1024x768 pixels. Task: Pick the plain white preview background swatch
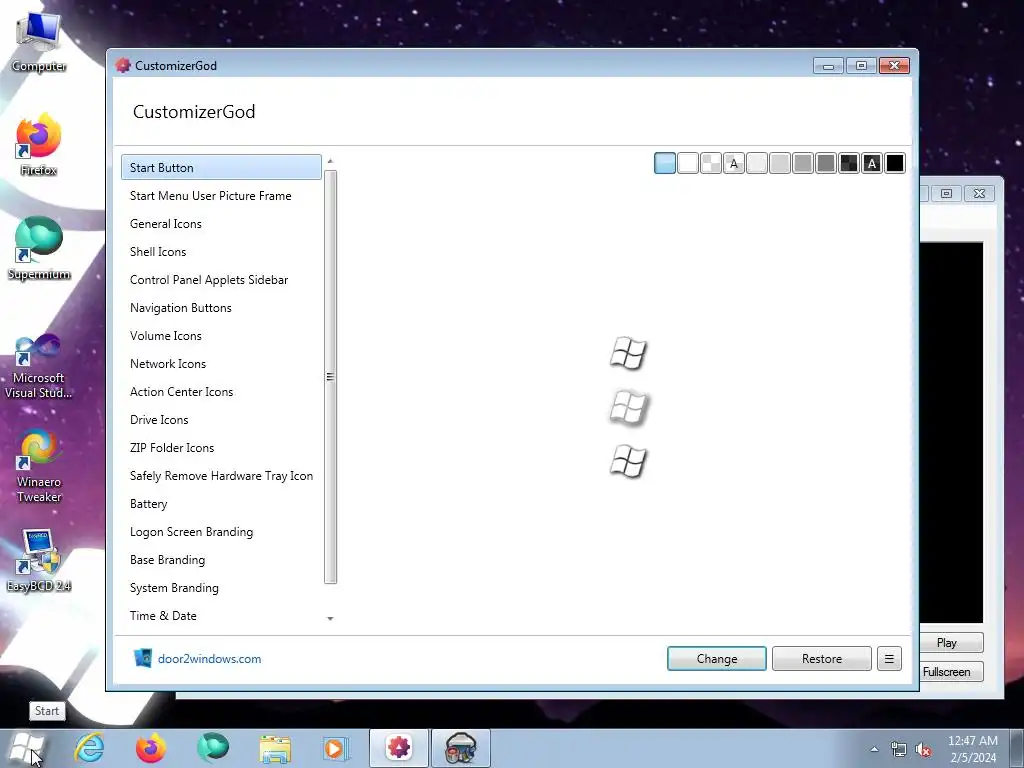coord(688,163)
